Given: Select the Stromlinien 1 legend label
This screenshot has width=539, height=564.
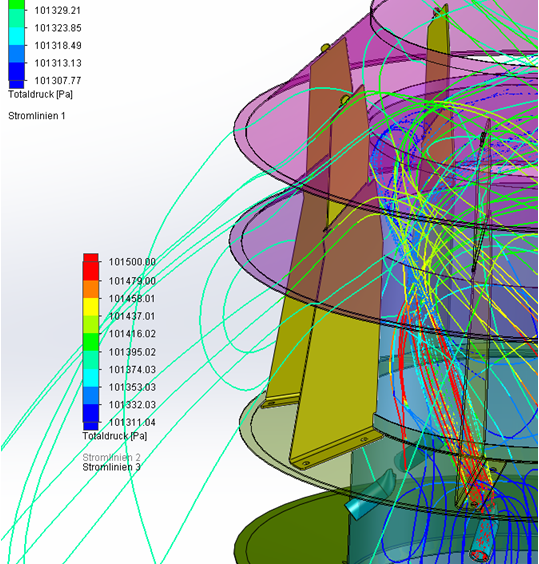Looking at the screenshot, I should click(x=37, y=116).
